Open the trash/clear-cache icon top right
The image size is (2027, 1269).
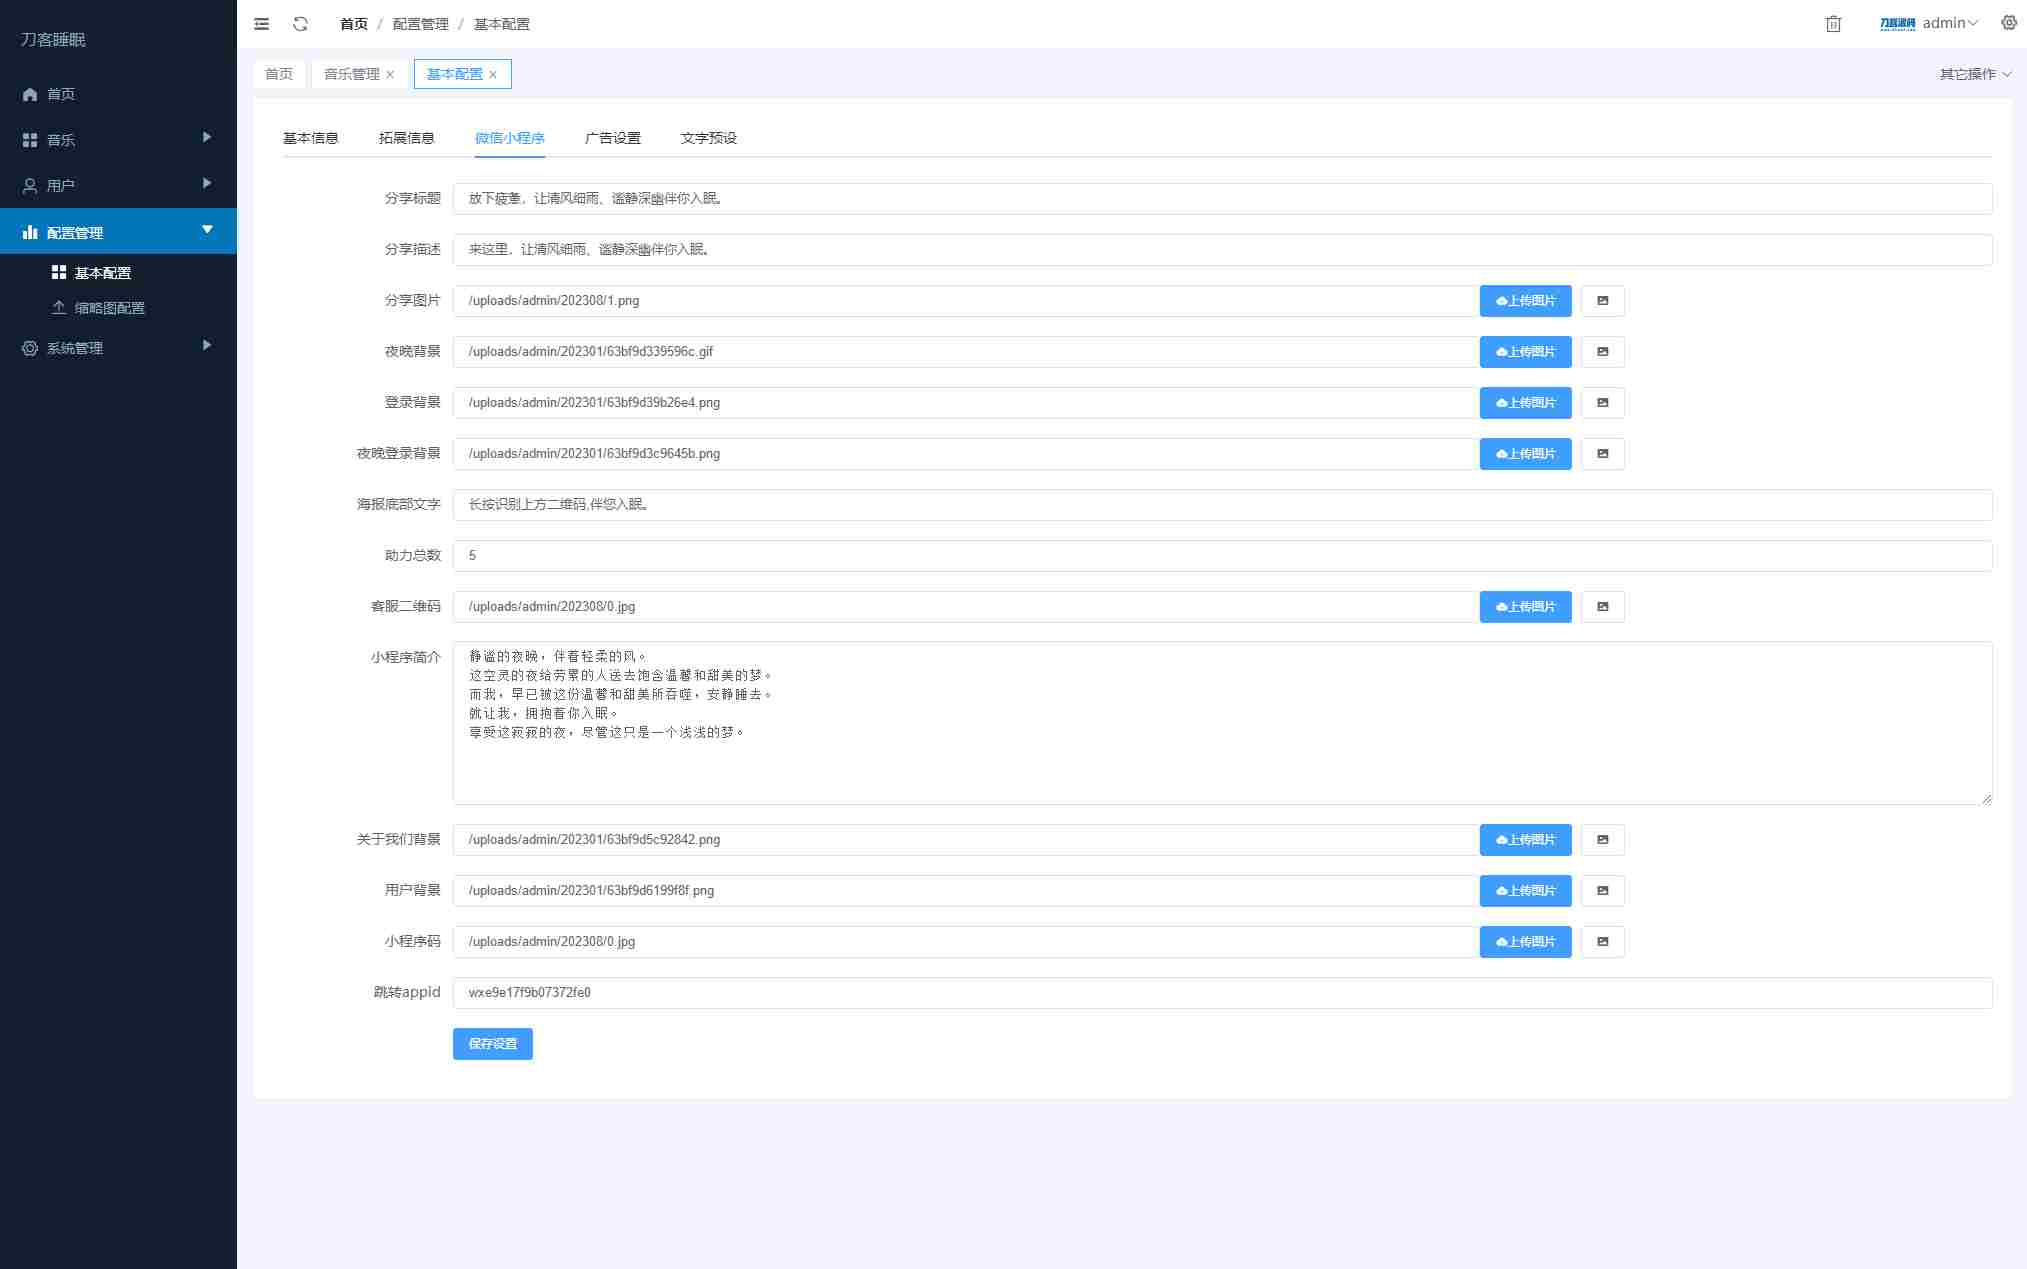point(1833,24)
